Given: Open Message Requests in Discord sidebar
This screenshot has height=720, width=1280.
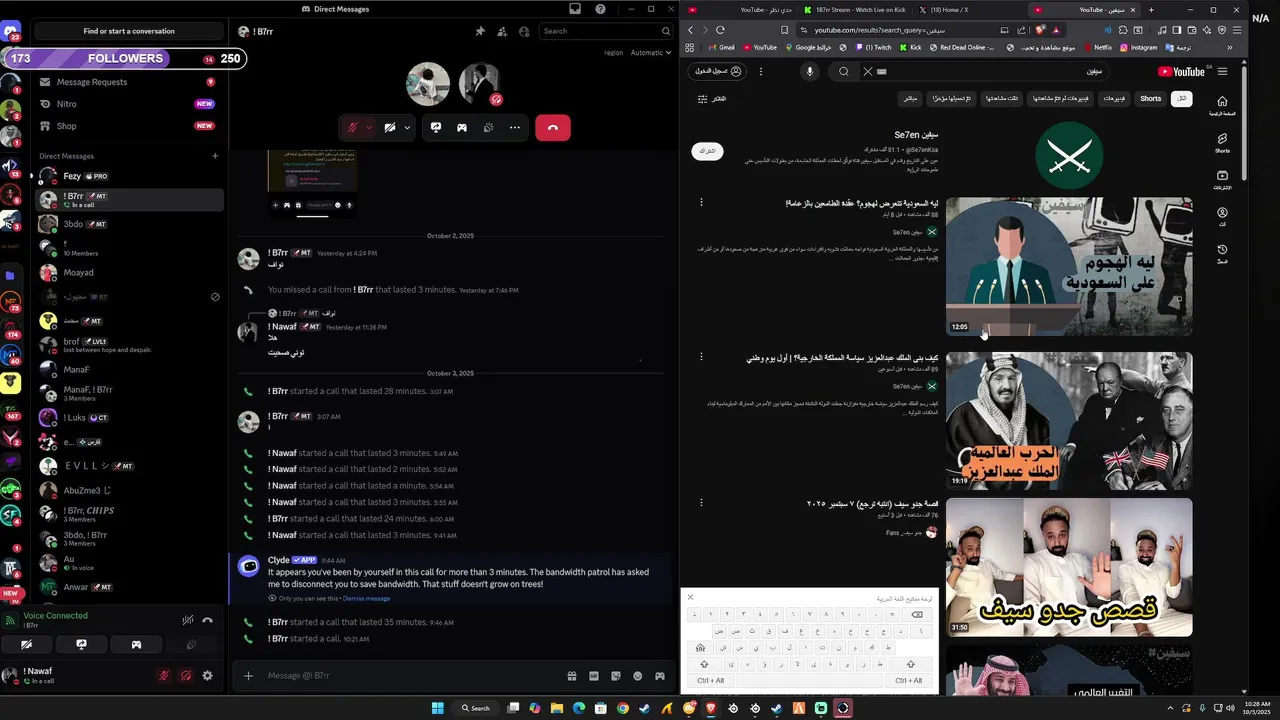Looking at the screenshot, I should pos(128,82).
